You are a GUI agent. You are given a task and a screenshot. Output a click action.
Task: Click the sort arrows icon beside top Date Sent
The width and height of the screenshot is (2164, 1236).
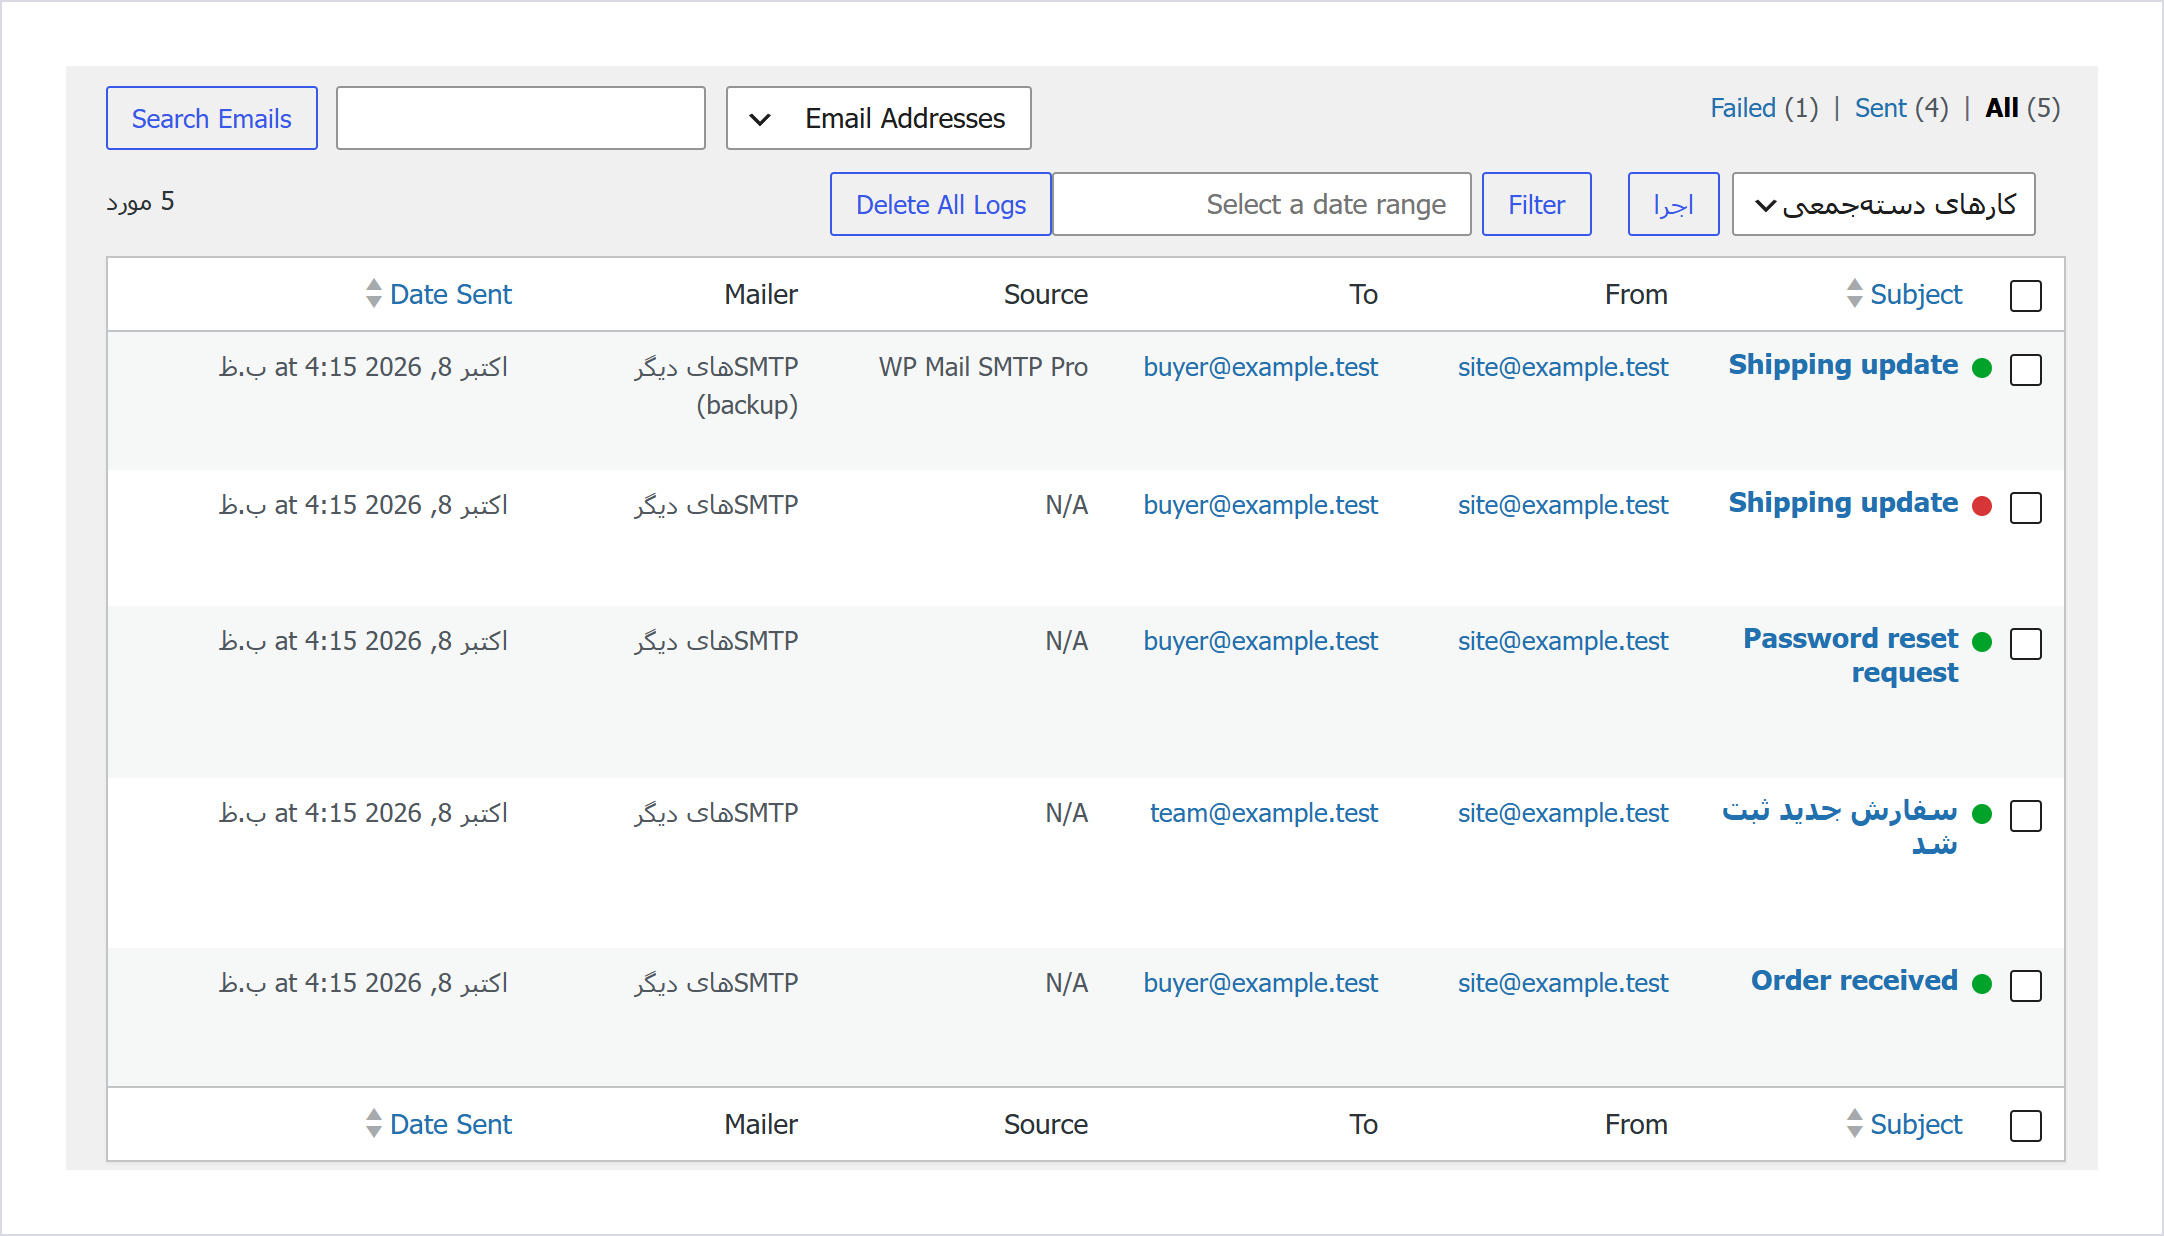pos(373,293)
